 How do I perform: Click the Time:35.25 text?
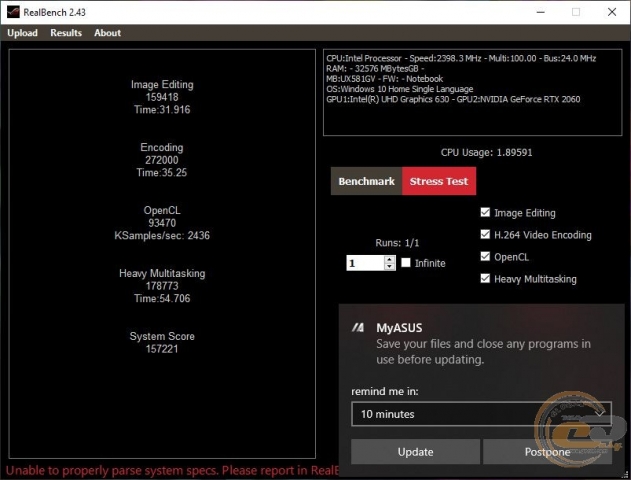(162, 173)
